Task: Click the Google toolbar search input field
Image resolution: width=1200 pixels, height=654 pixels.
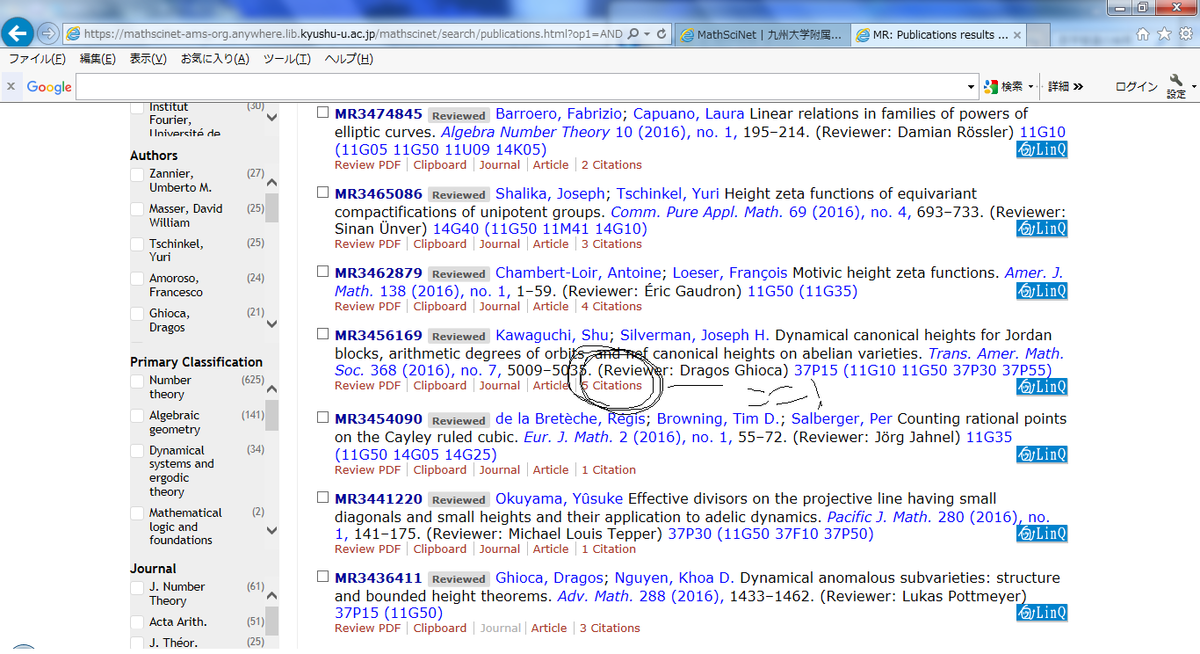Action: pyautogui.click(x=521, y=87)
